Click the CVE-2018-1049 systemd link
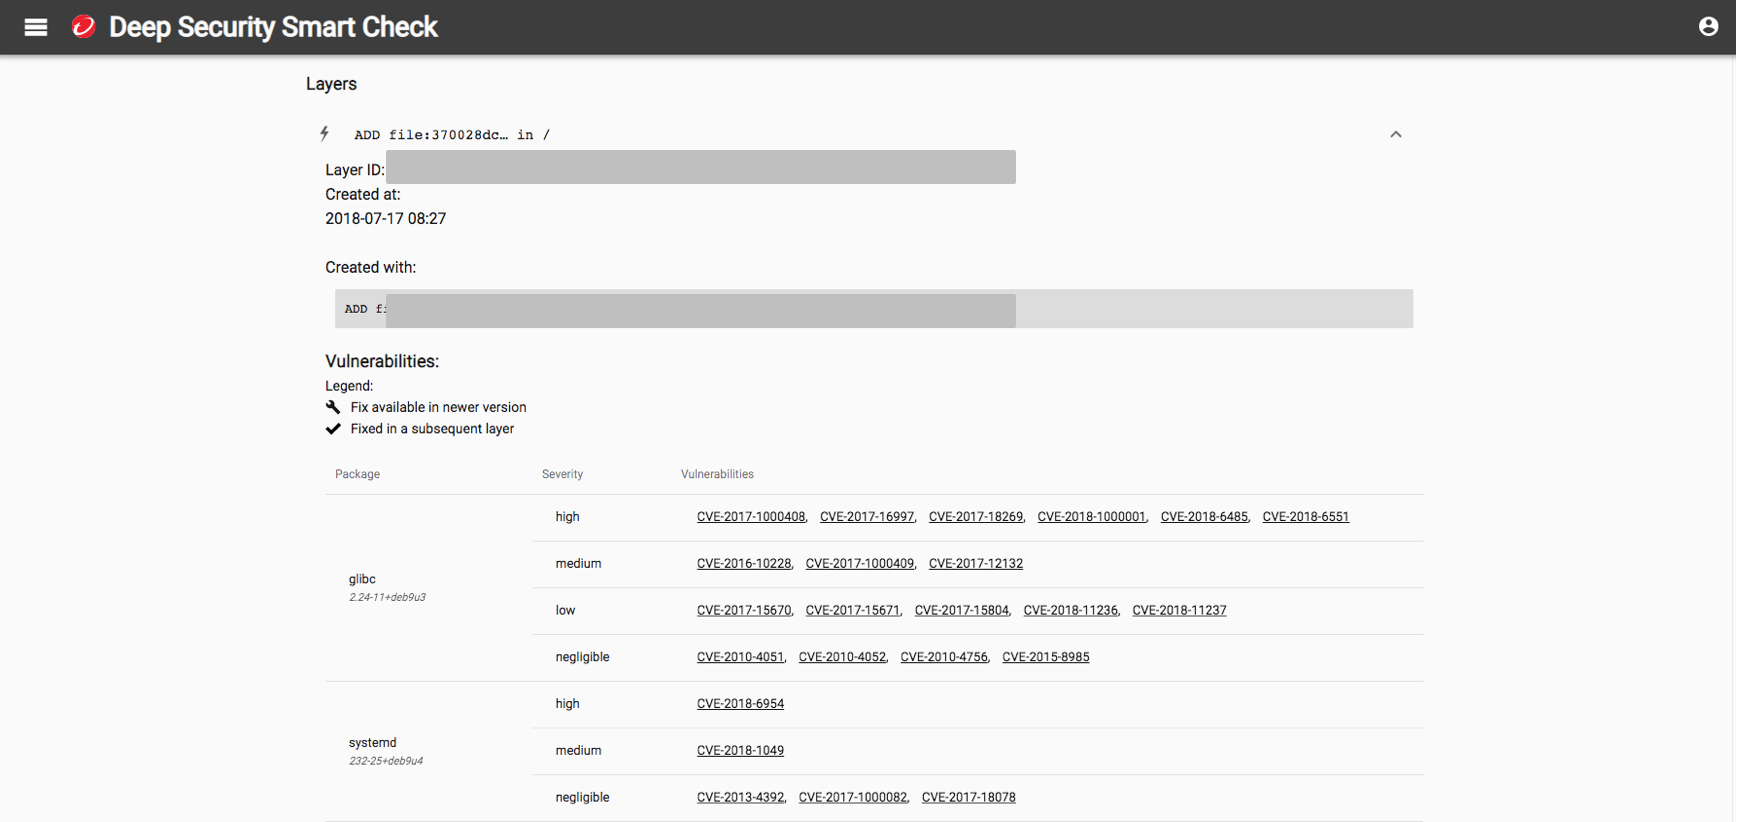Screen dimensions: 1742x822 pos(740,751)
